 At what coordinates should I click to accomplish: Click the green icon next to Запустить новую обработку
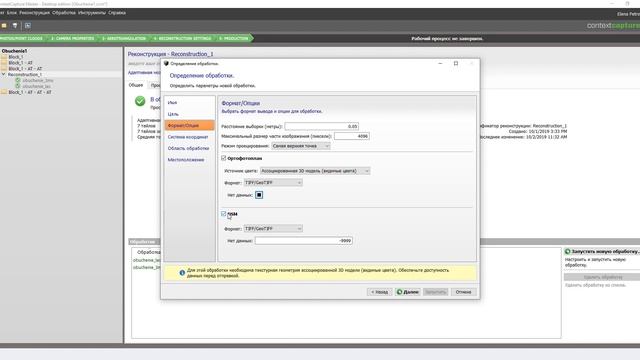567,251
